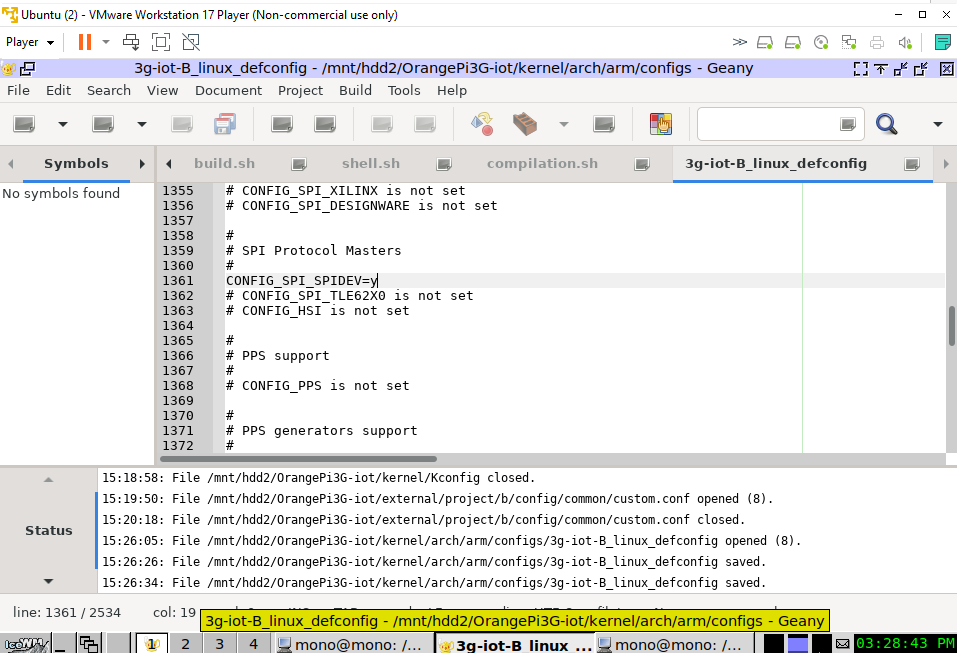Click the sound card device icon

pyautogui.click(x=905, y=42)
